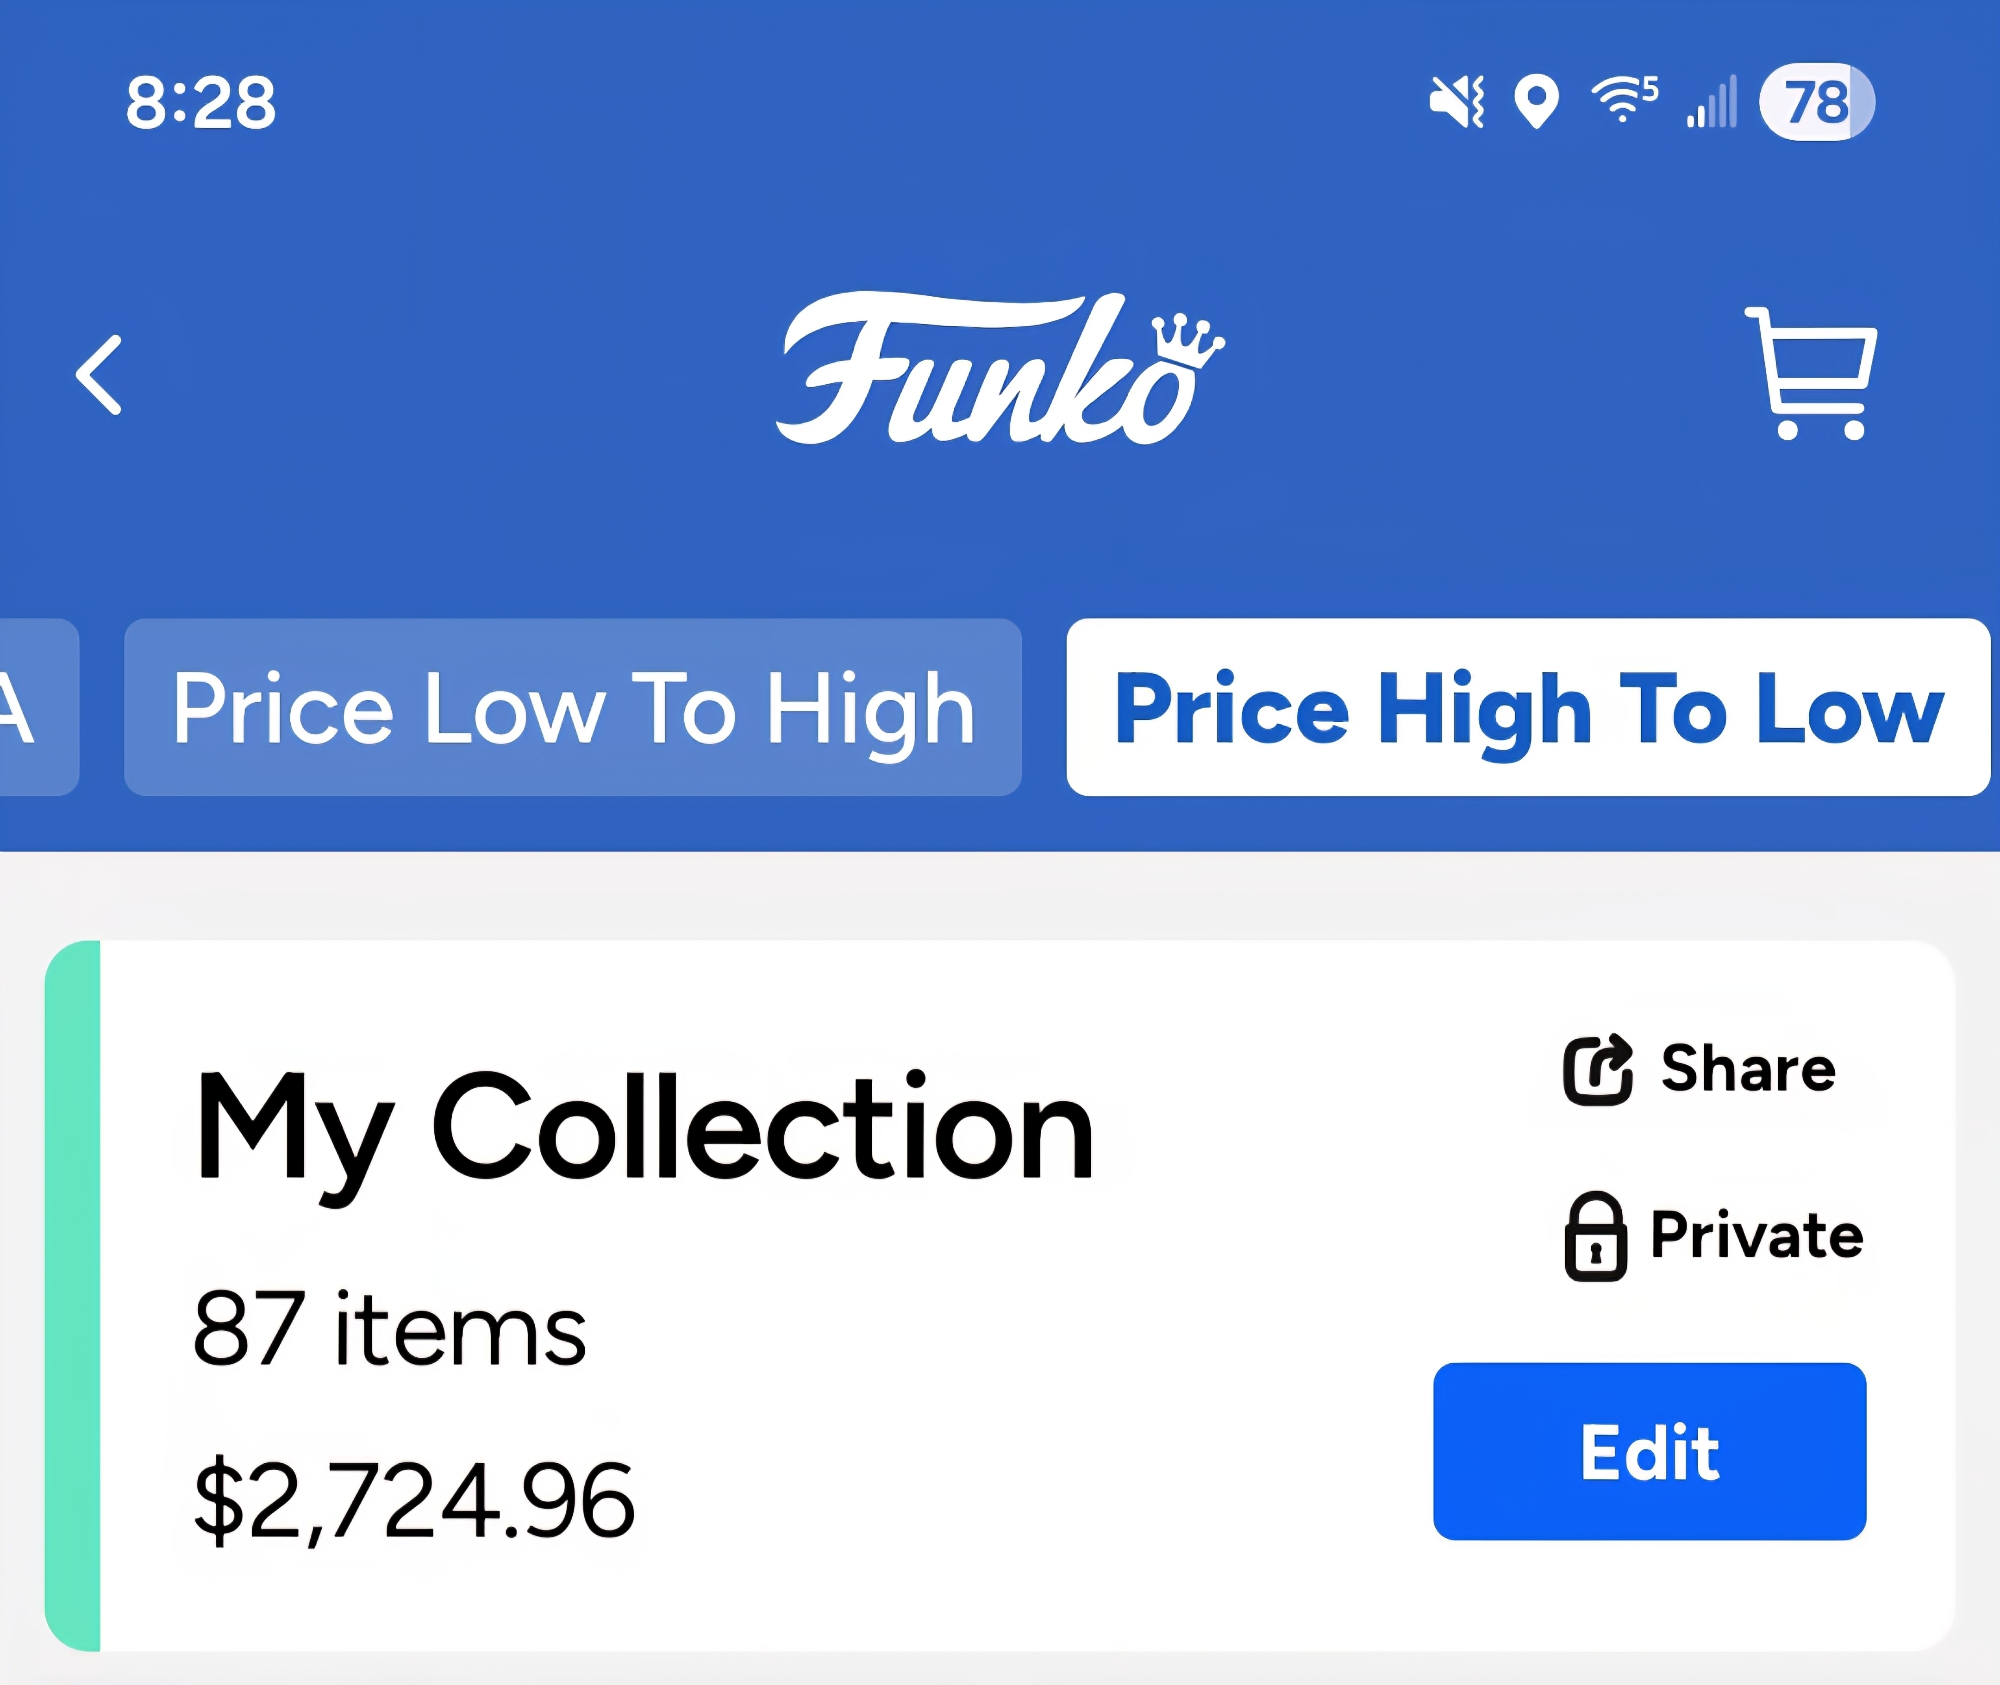Sort by Price Low To High
The height and width of the screenshot is (1685, 2000).
573,708
